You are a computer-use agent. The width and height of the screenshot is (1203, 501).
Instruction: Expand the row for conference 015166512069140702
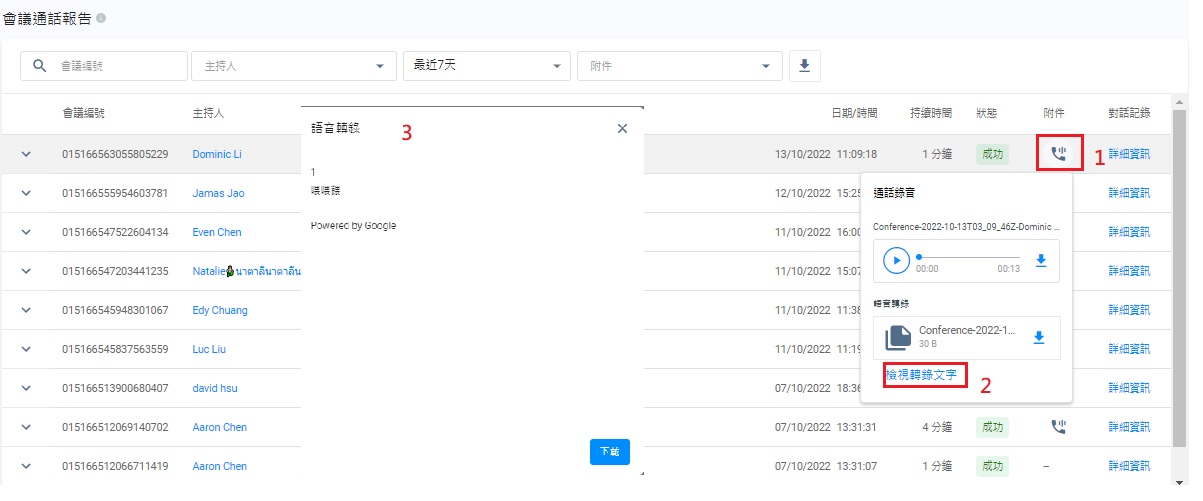27,427
